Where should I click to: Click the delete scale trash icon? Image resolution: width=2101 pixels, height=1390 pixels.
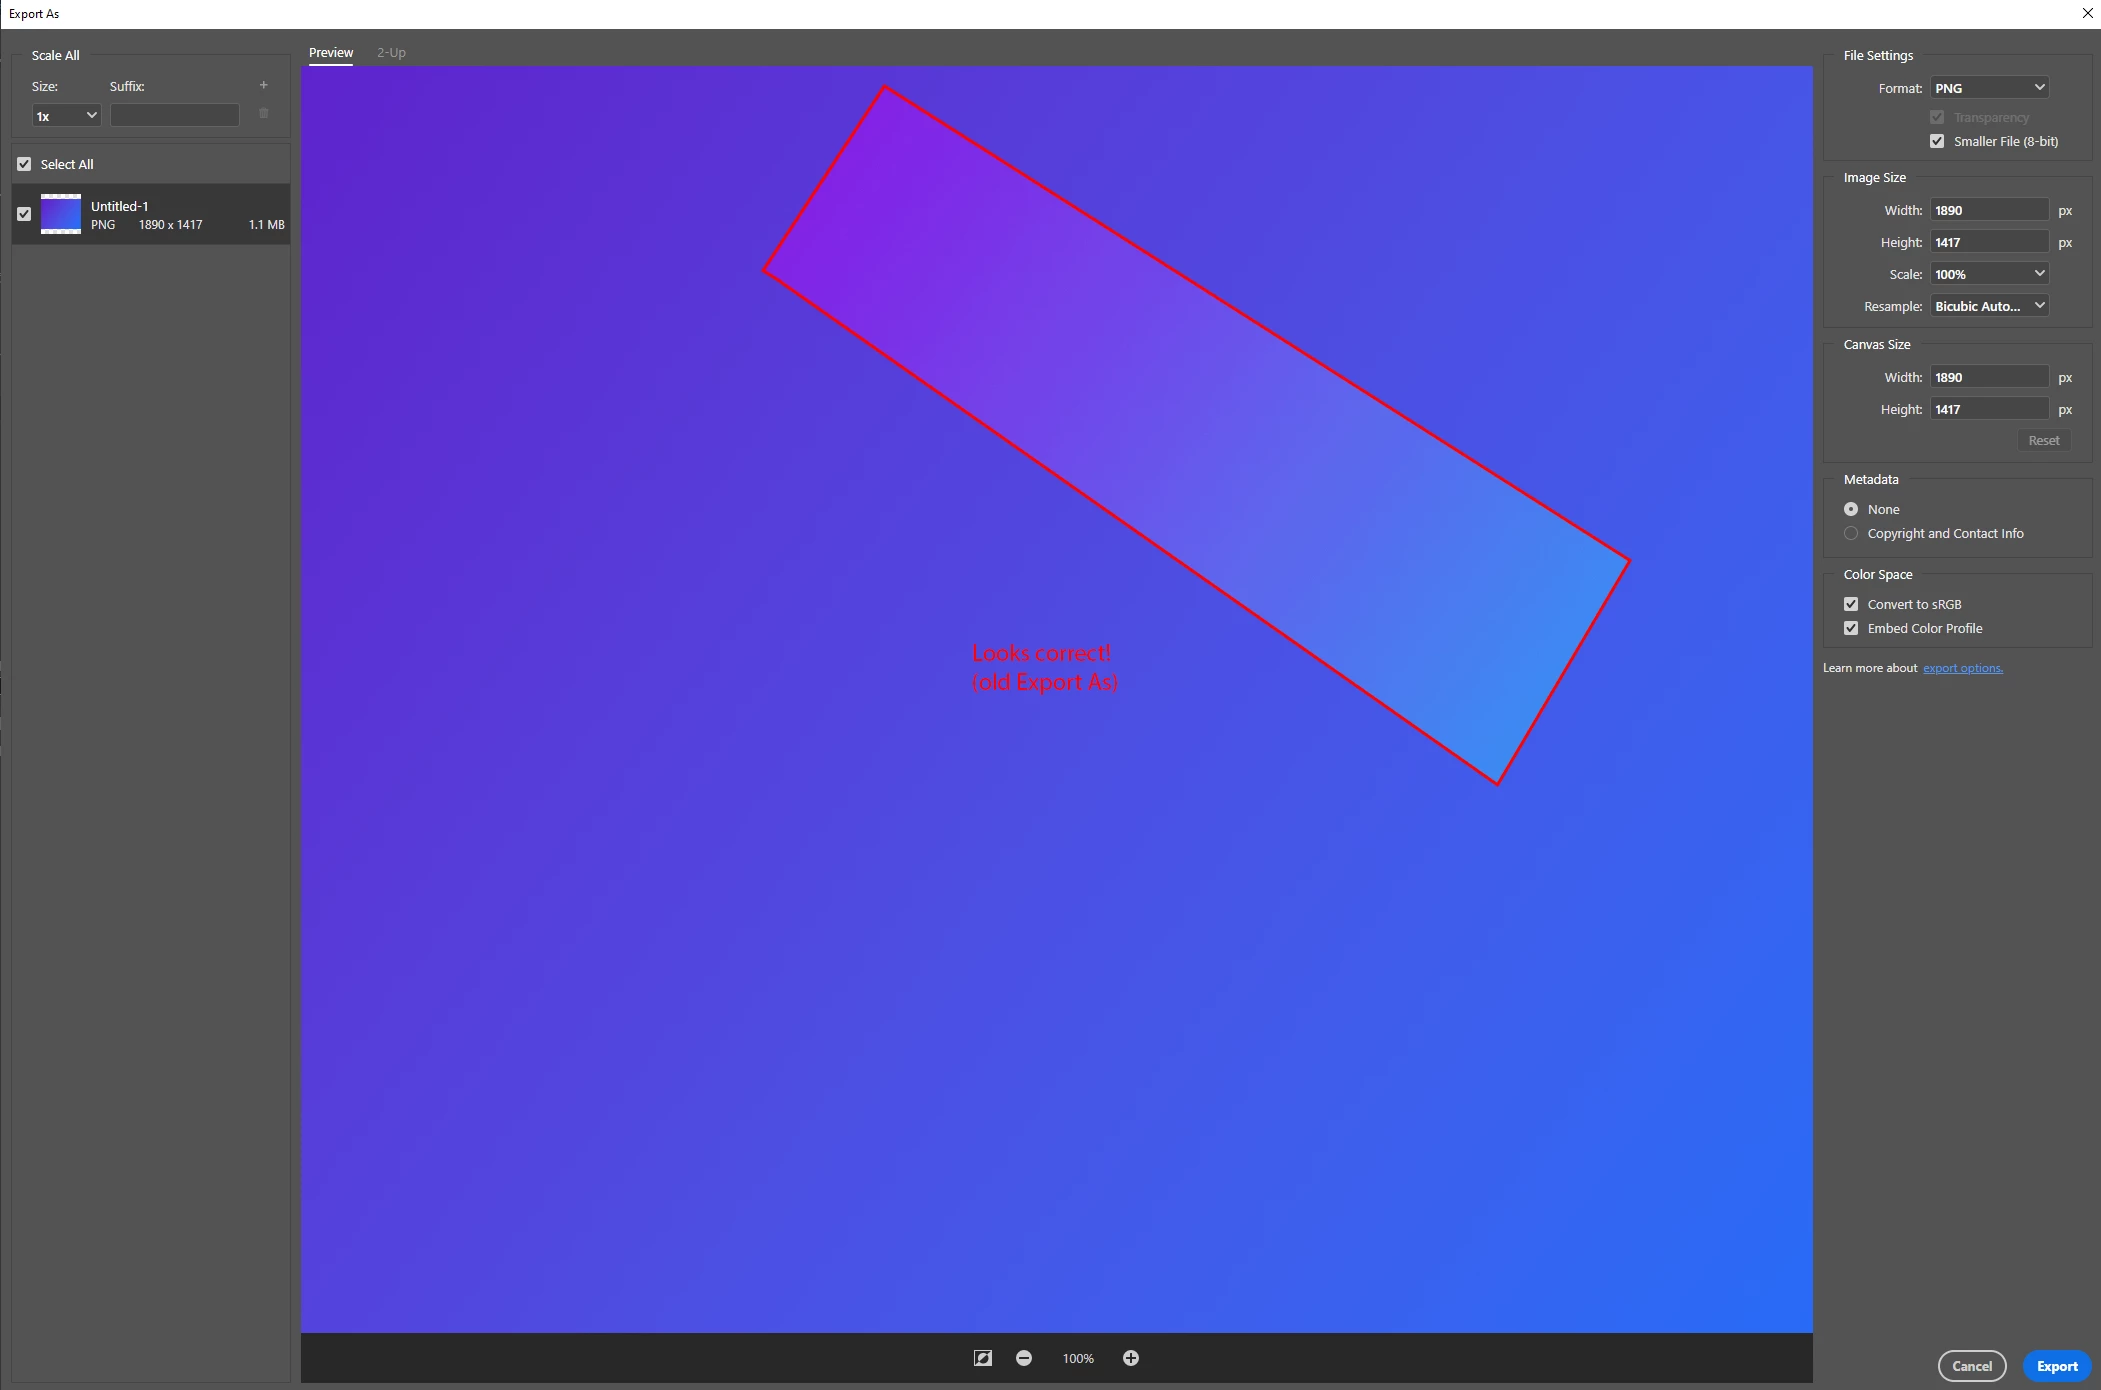point(264,114)
